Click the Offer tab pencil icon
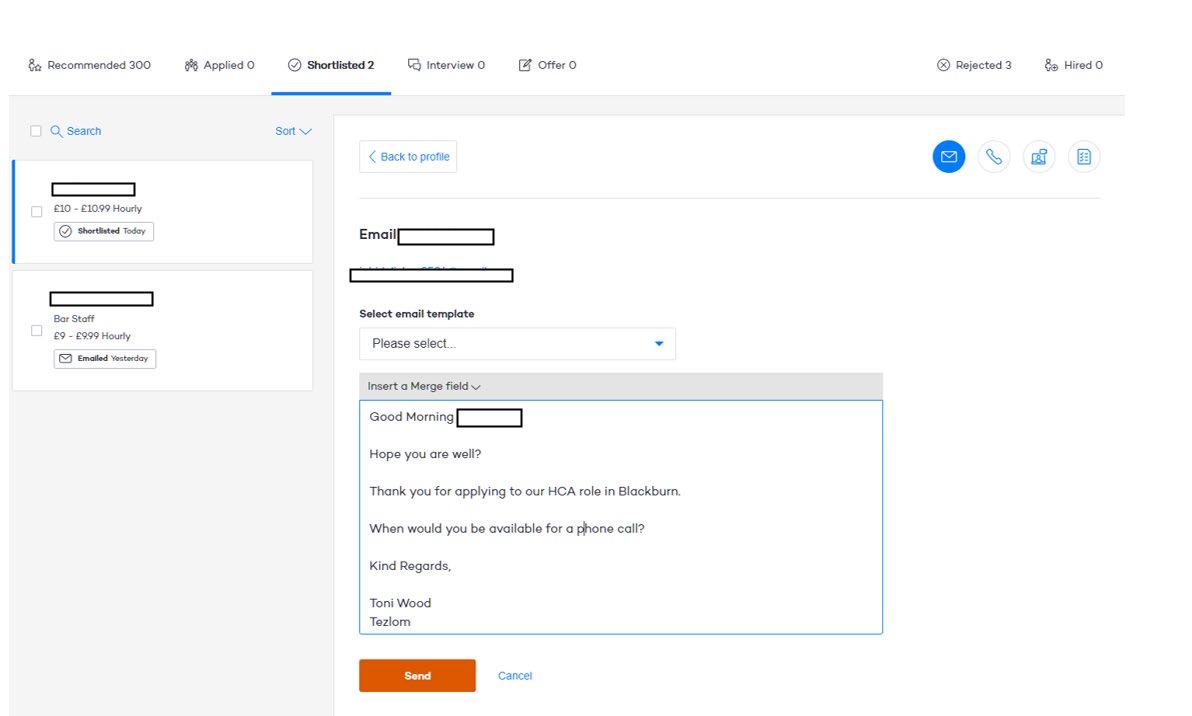1192x716 pixels. pos(525,65)
